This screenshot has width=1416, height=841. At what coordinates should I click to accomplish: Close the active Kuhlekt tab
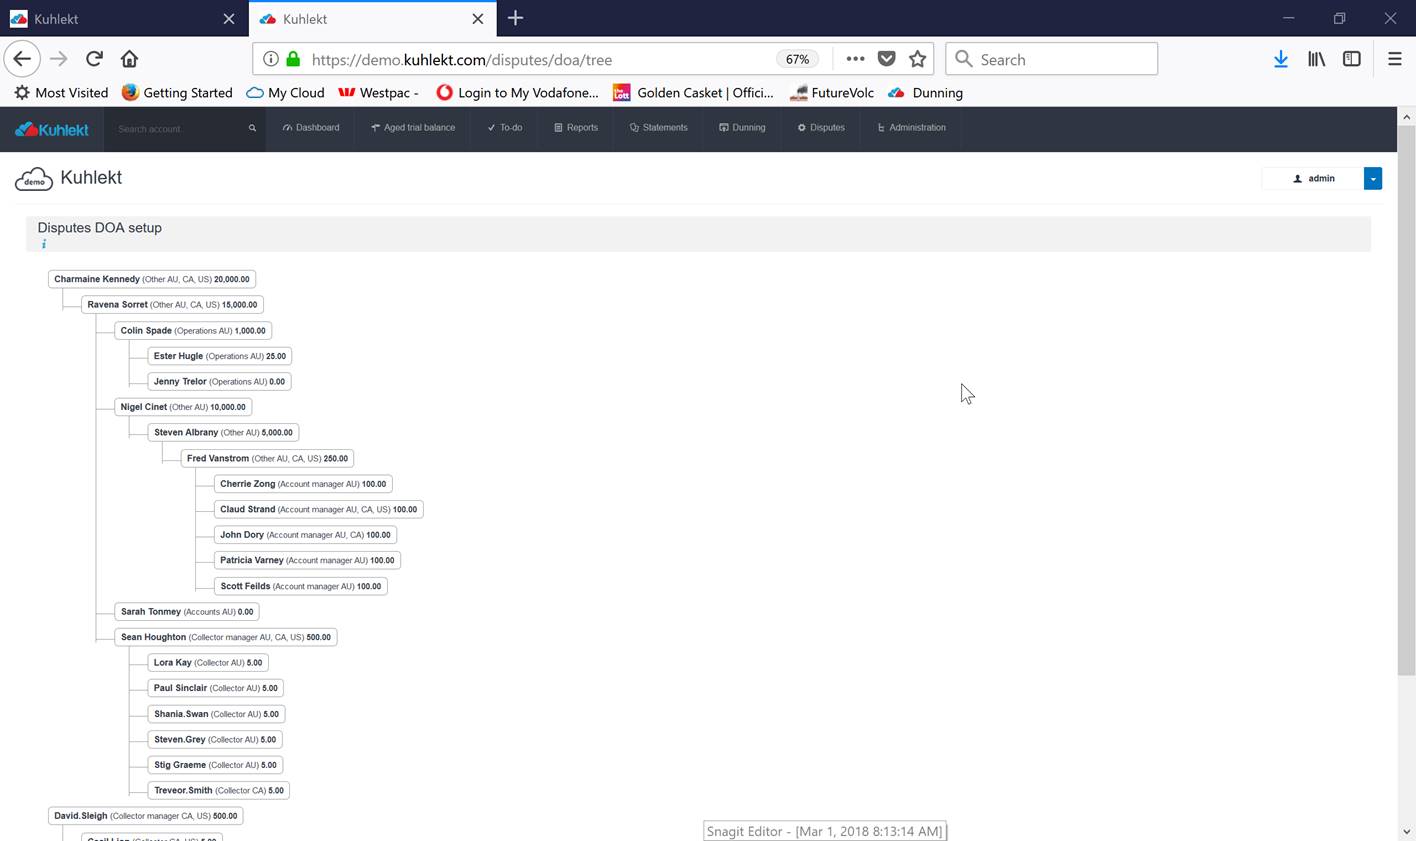[478, 19]
